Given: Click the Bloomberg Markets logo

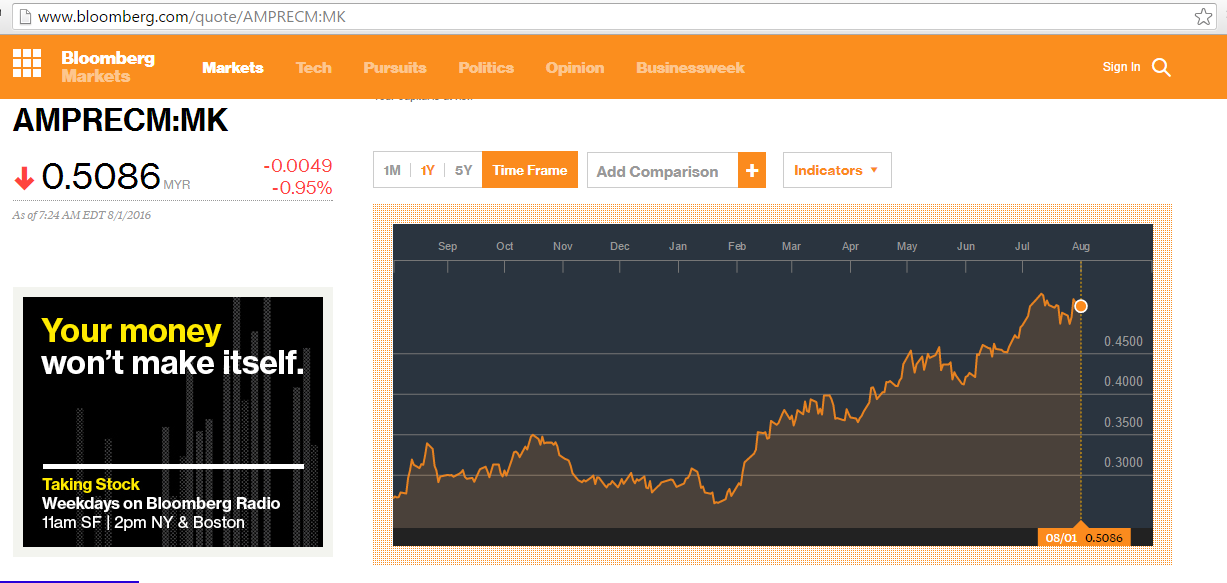Looking at the screenshot, I should pos(108,66).
